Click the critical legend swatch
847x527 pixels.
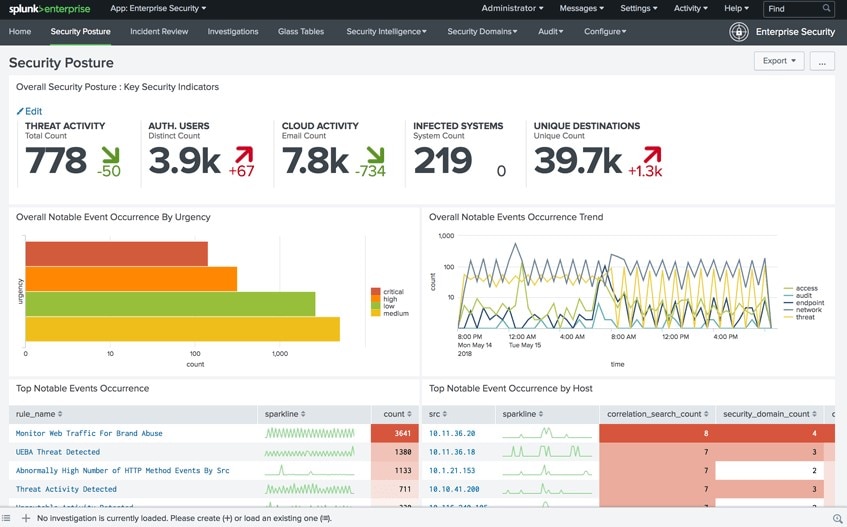[375, 292]
